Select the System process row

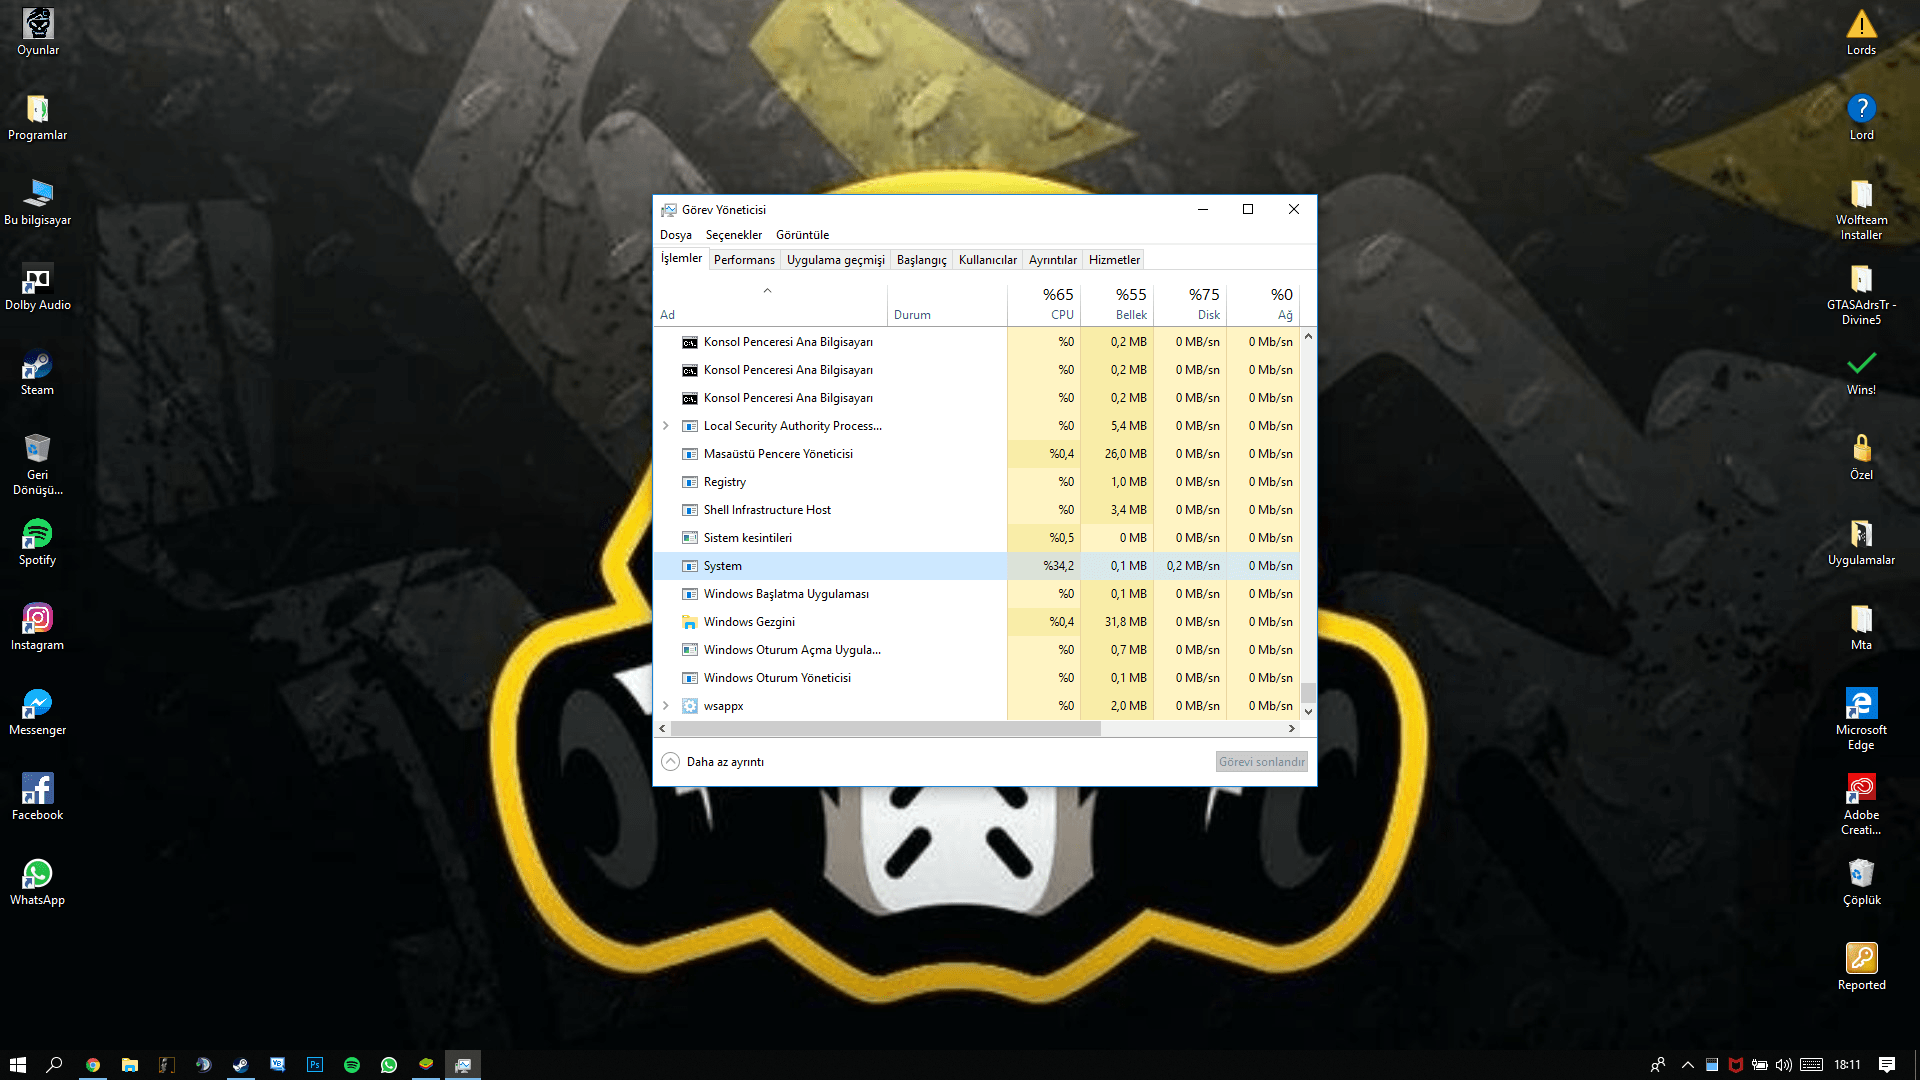pyautogui.click(x=976, y=566)
